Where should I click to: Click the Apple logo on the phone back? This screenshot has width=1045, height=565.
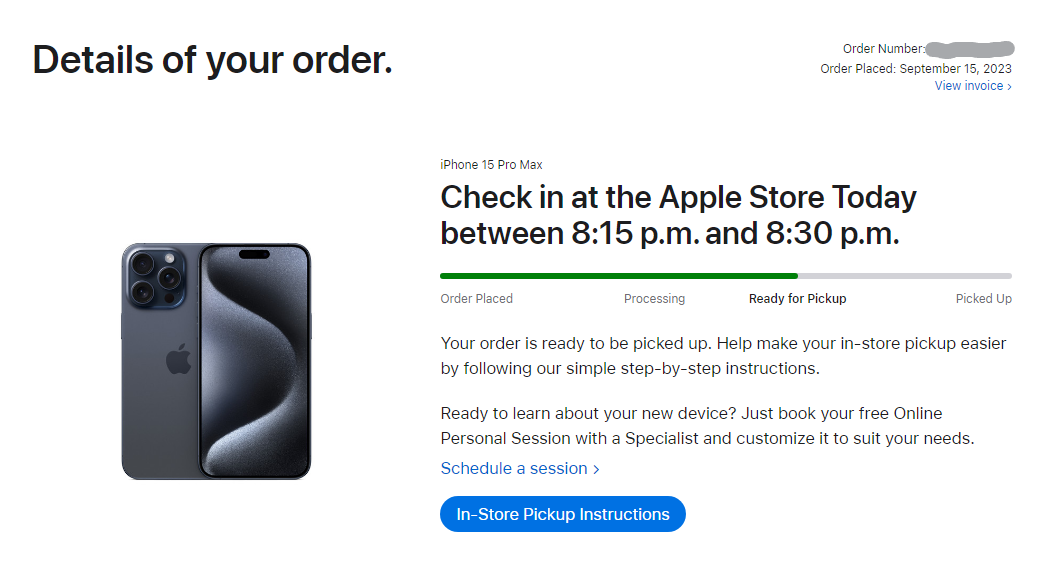178,360
